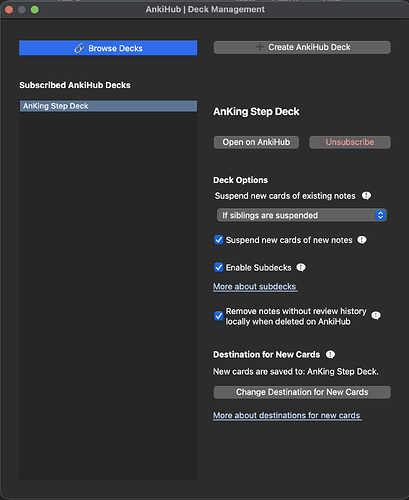Open More about subdecks link
The width and height of the screenshot is (409, 500).
tap(255, 287)
